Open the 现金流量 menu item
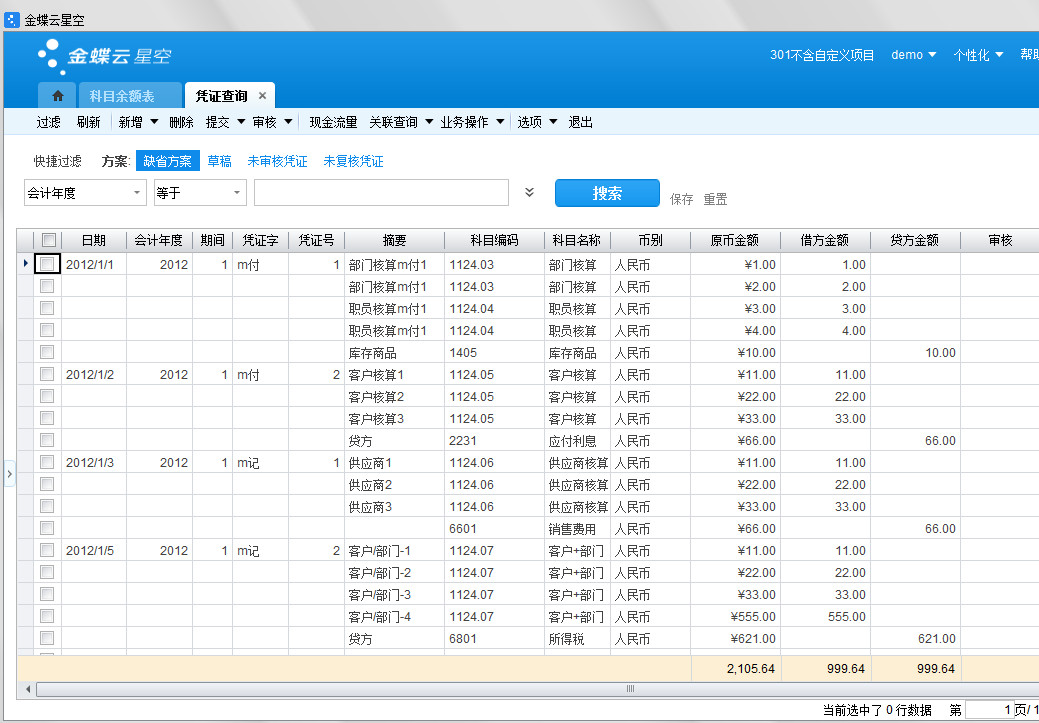 (333, 122)
